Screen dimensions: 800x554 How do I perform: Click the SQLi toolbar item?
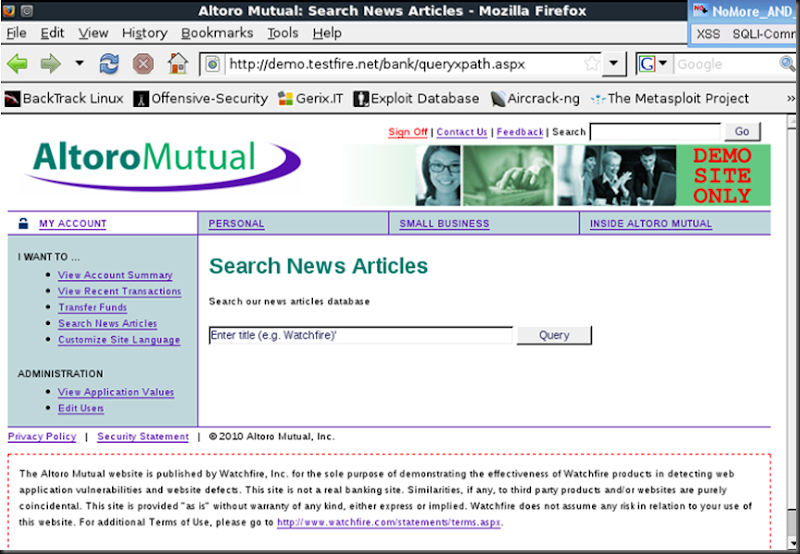pos(763,34)
